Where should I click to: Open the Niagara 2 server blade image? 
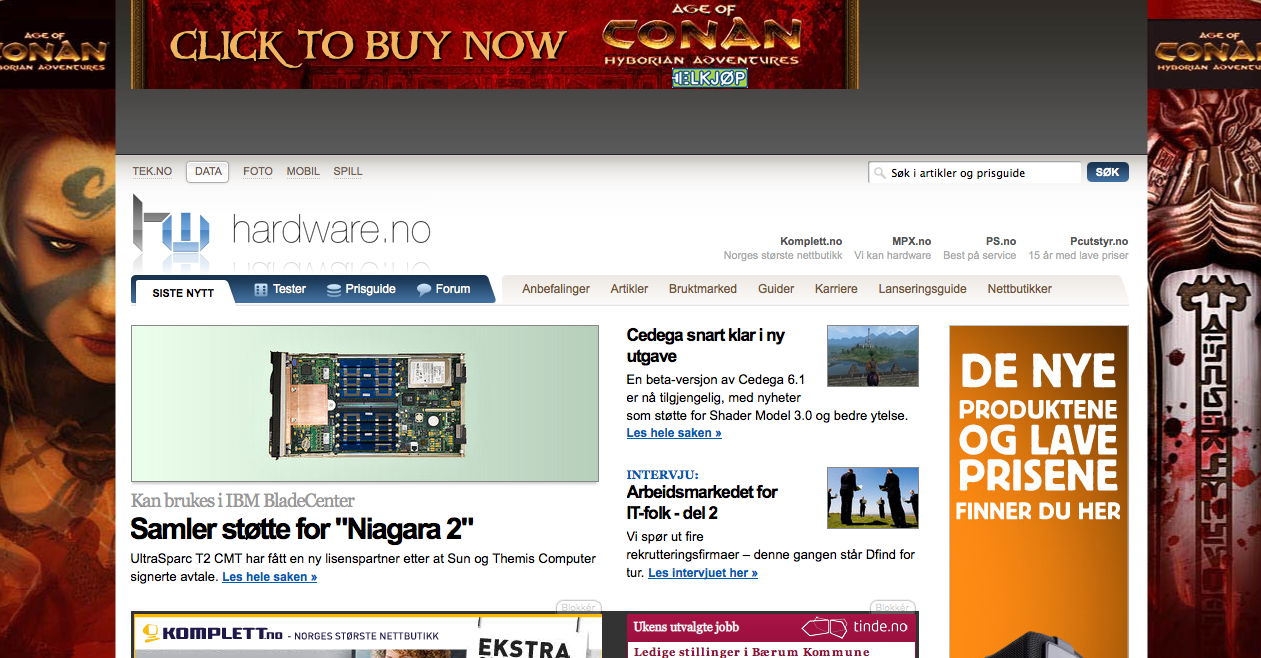tap(365, 404)
